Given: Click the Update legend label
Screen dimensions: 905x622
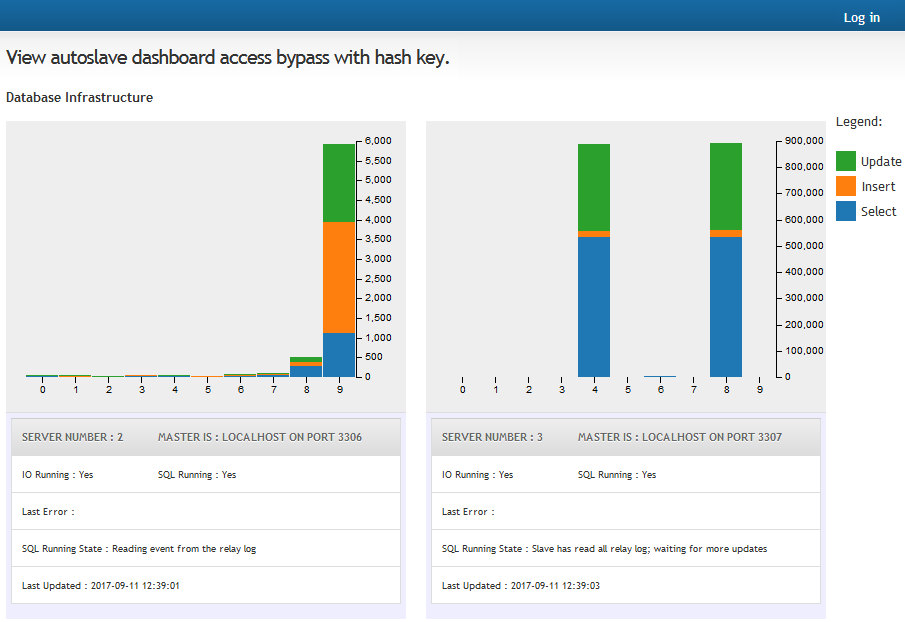Looking at the screenshot, I should (x=881, y=162).
